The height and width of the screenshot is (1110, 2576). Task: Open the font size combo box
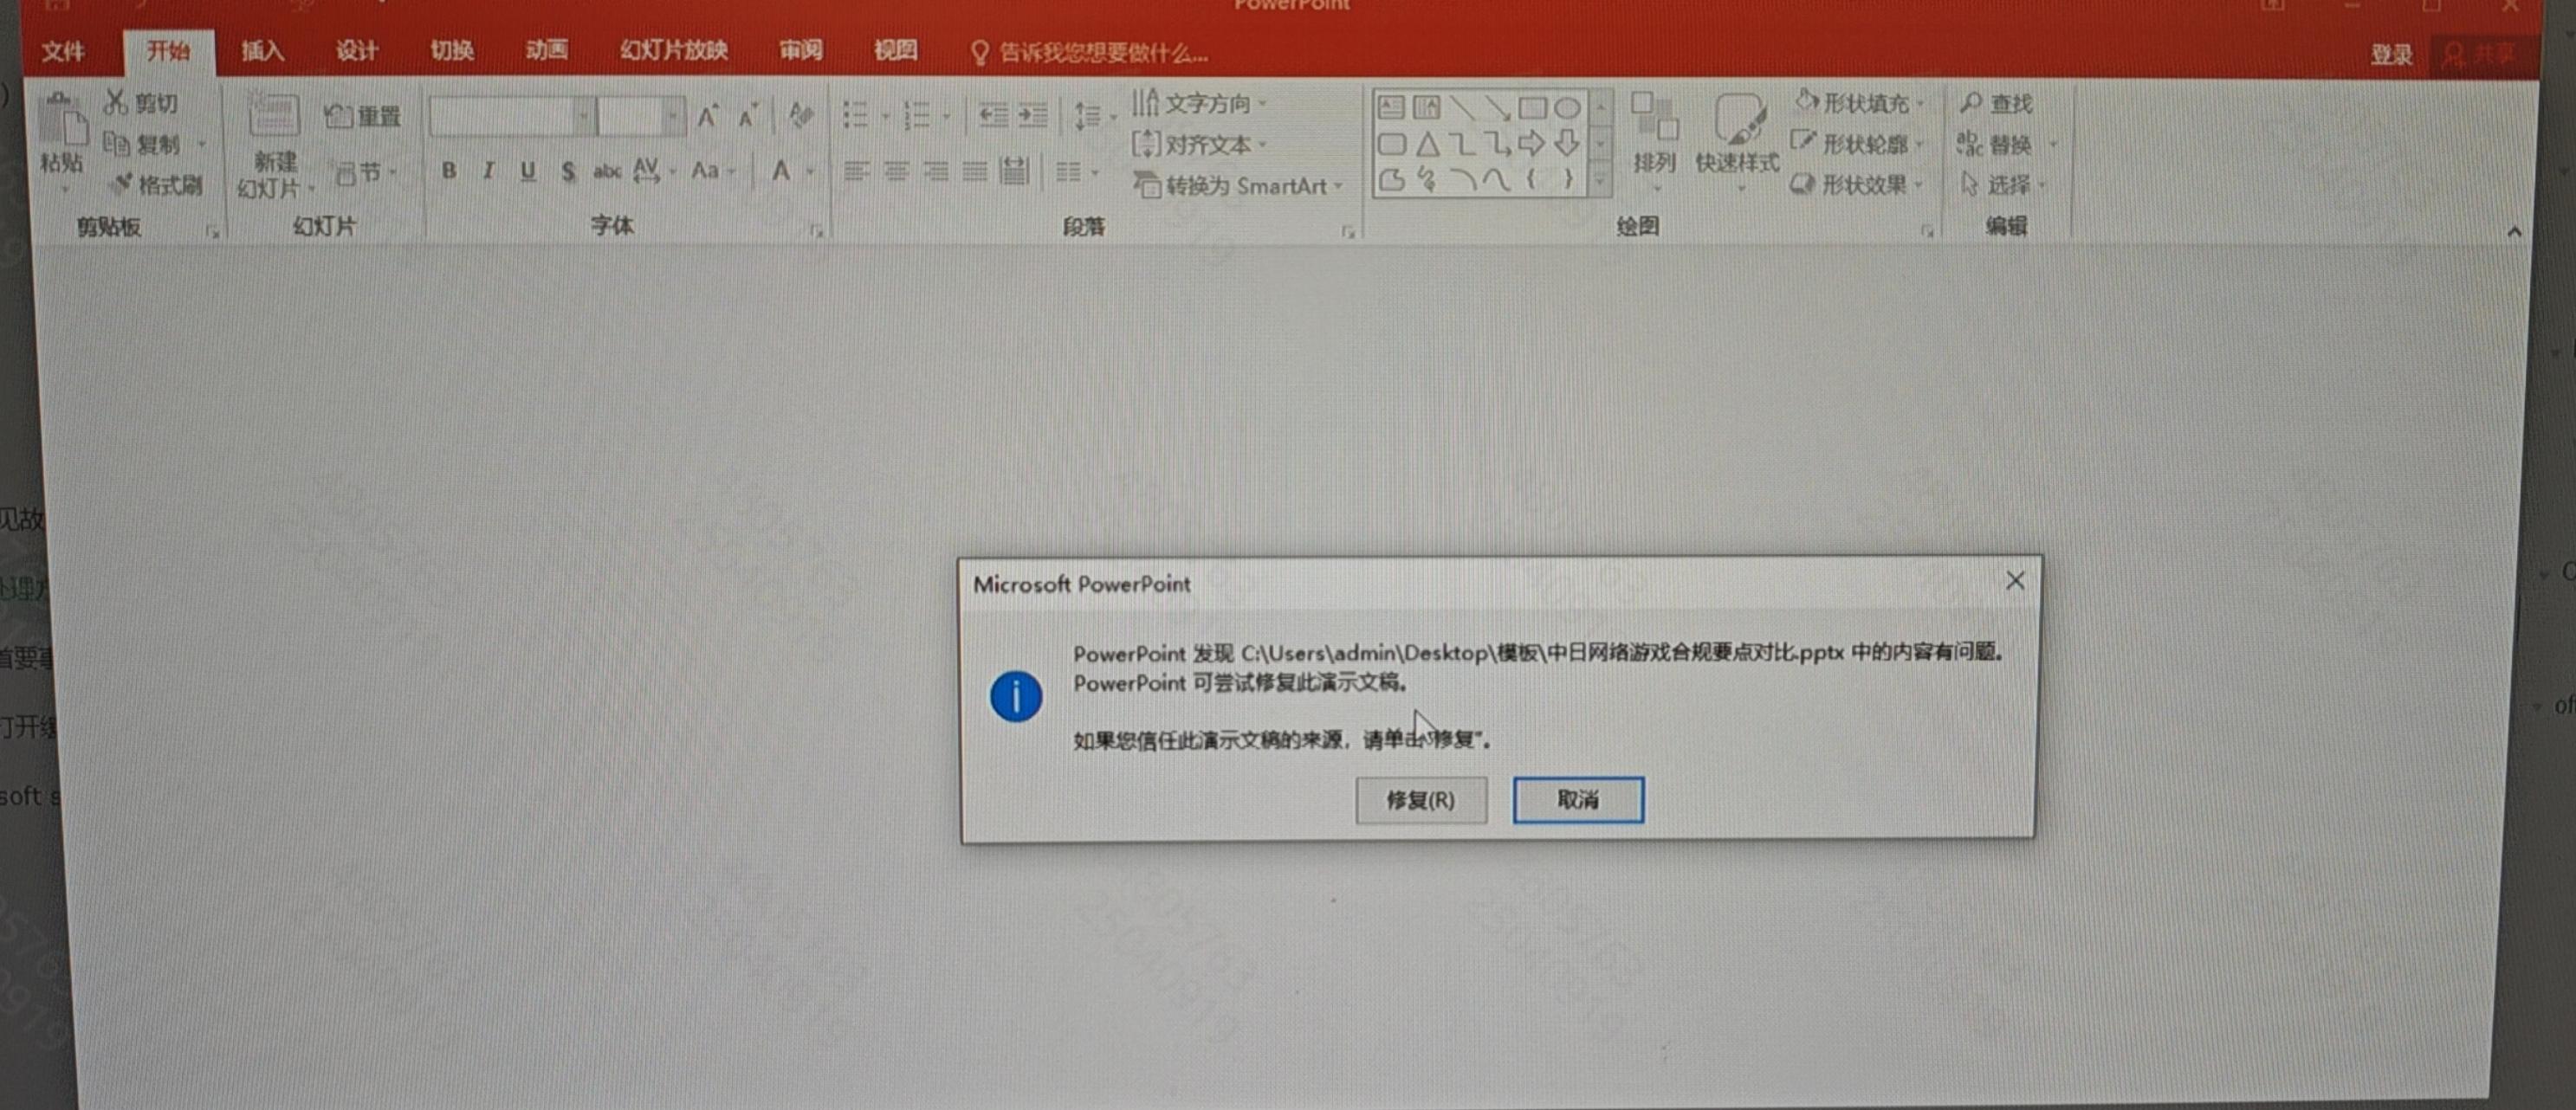pyautogui.click(x=642, y=118)
